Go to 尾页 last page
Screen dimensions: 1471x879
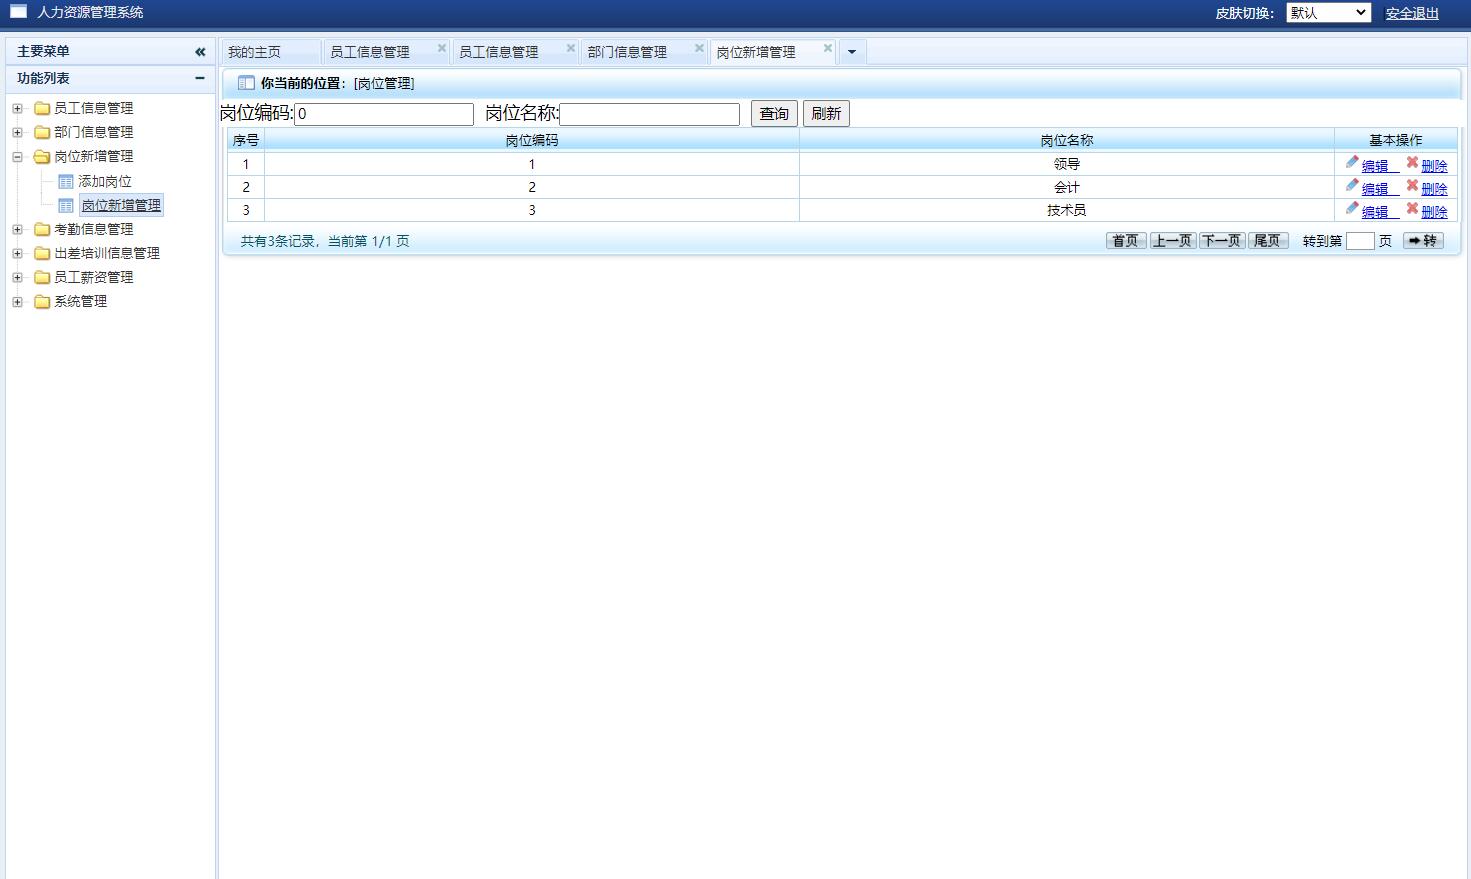pos(1268,241)
